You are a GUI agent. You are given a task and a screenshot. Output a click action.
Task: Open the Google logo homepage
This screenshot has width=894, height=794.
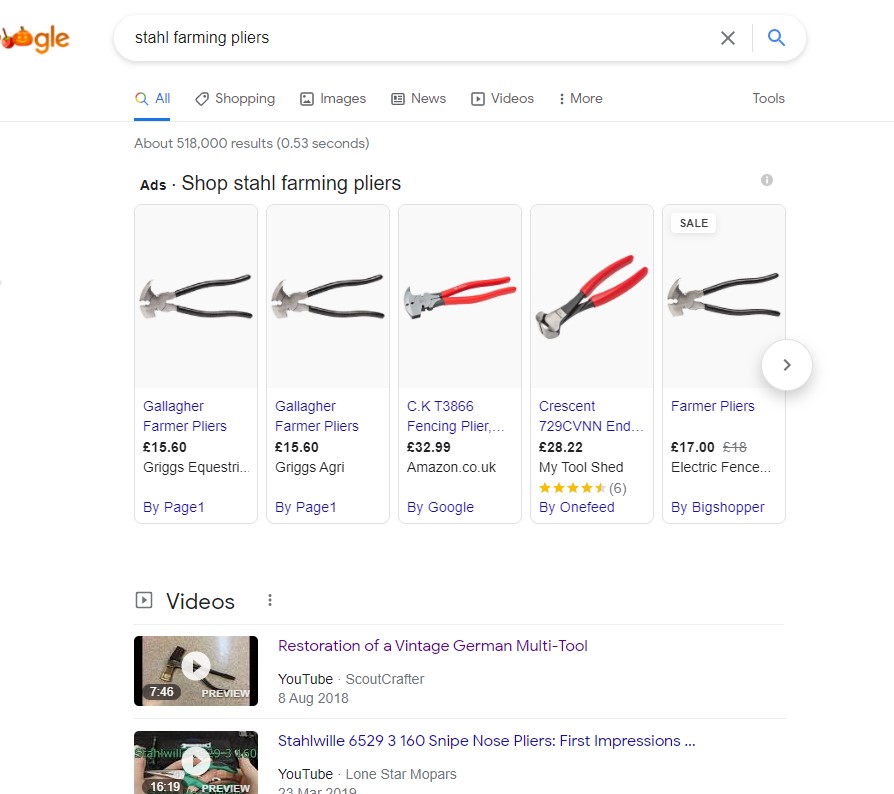click(38, 39)
